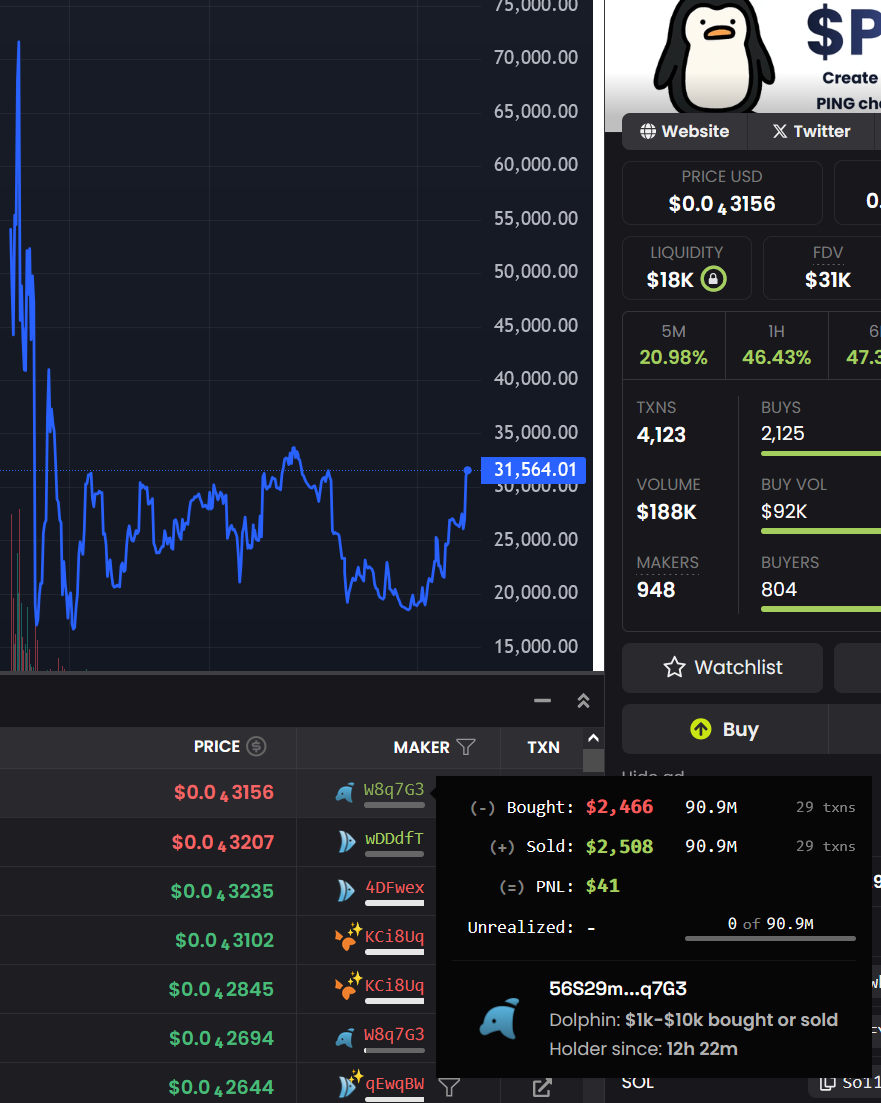Image resolution: width=881 pixels, height=1103 pixels.
Task: Add token to Watchlist
Action: 722,668
